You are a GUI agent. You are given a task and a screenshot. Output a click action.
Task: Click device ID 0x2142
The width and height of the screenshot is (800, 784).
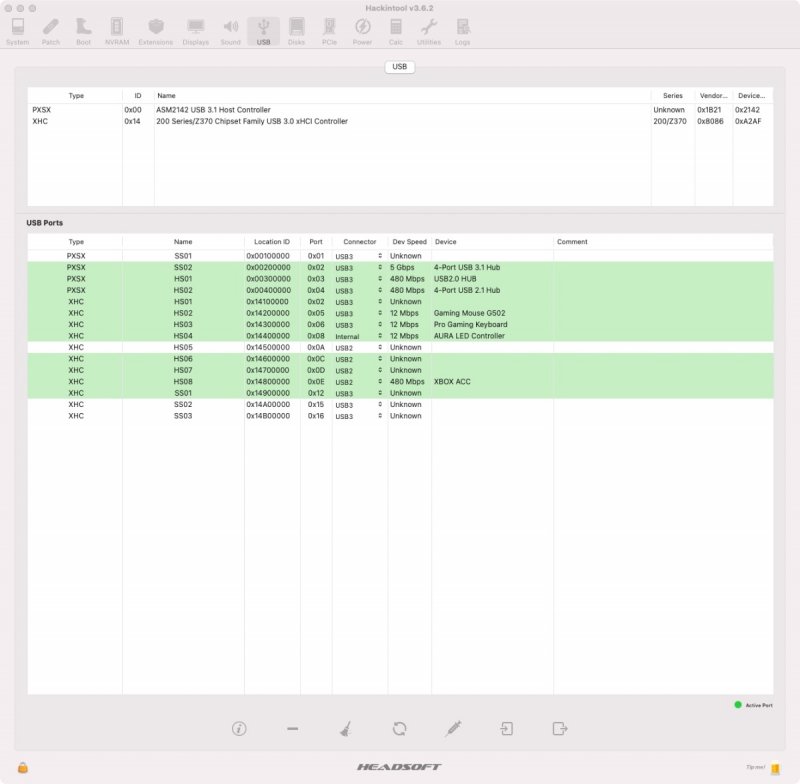(x=747, y=110)
